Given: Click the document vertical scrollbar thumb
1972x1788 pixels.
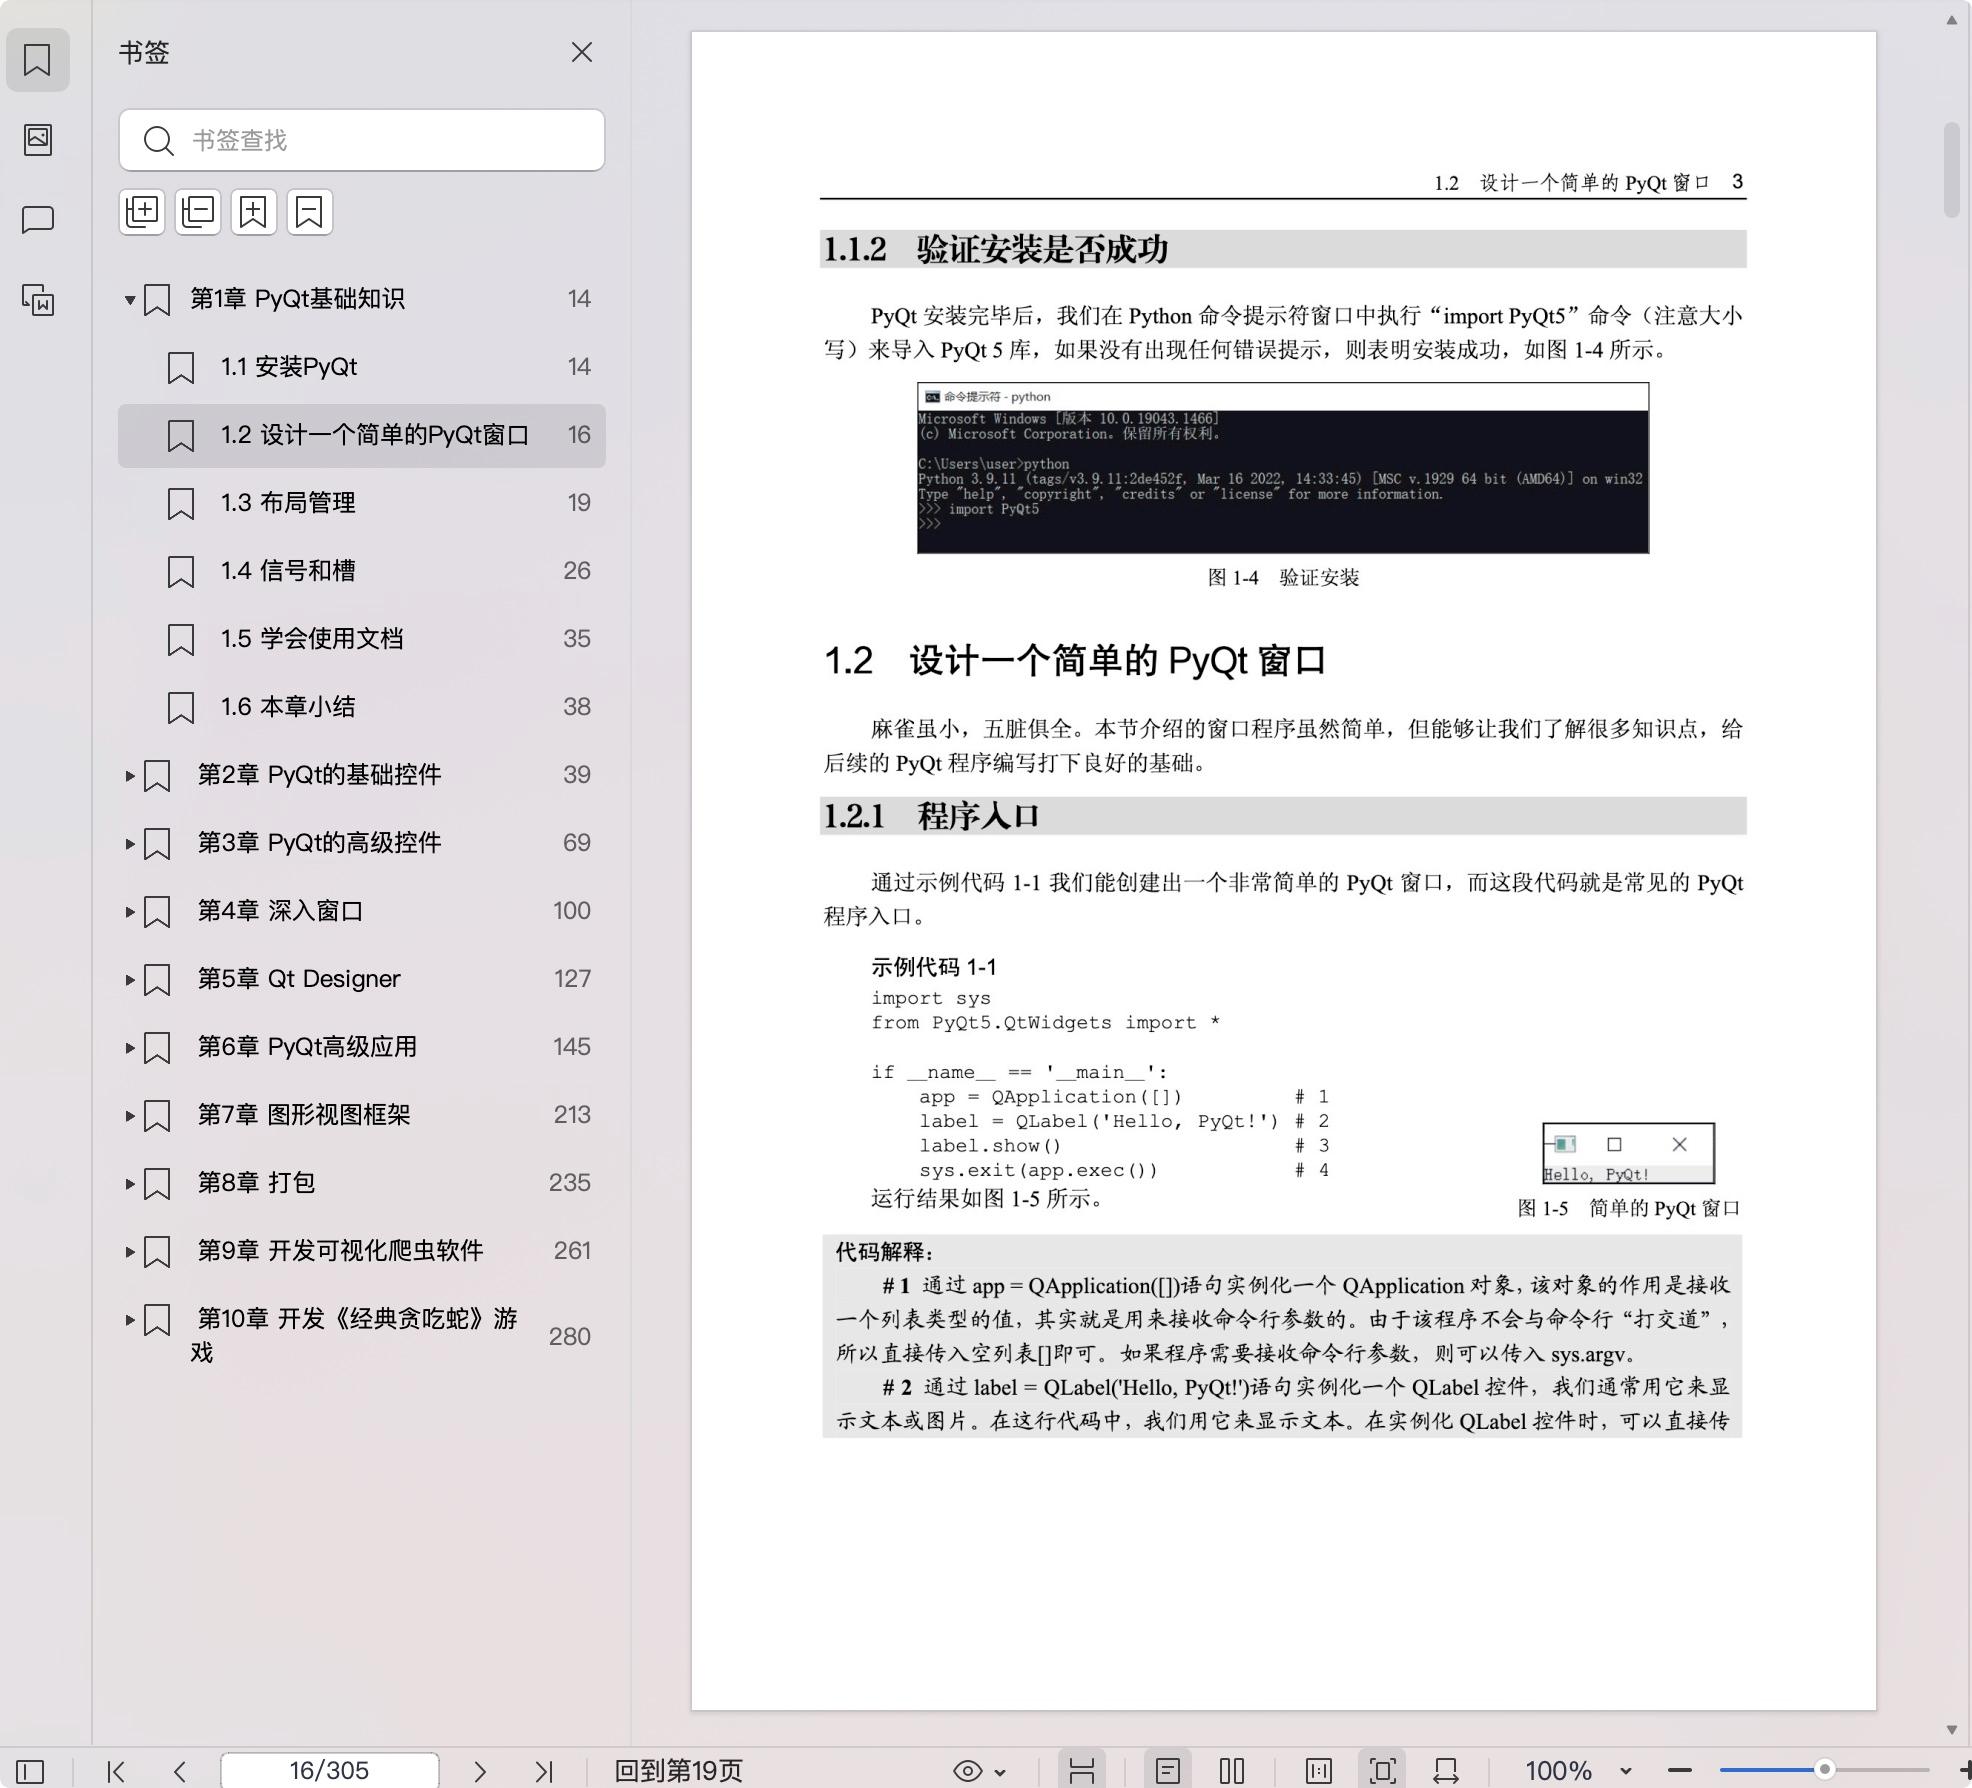Looking at the screenshot, I should pyautogui.click(x=1951, y=169).
